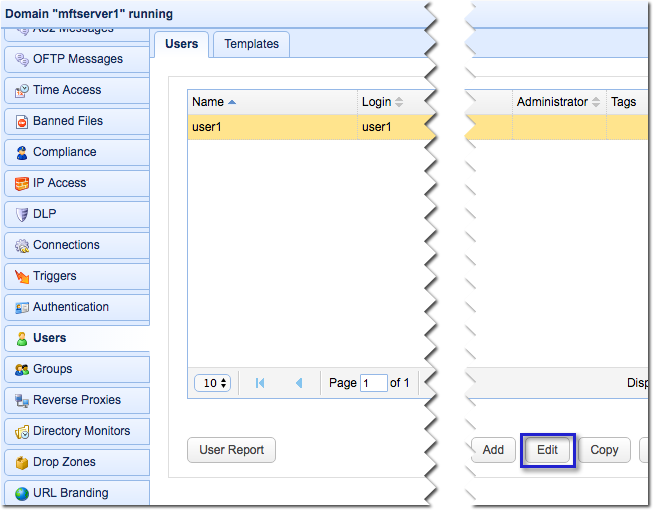Screen dimensions: 653x510
Task: Click the User Report button
Action: pos(232,450)
